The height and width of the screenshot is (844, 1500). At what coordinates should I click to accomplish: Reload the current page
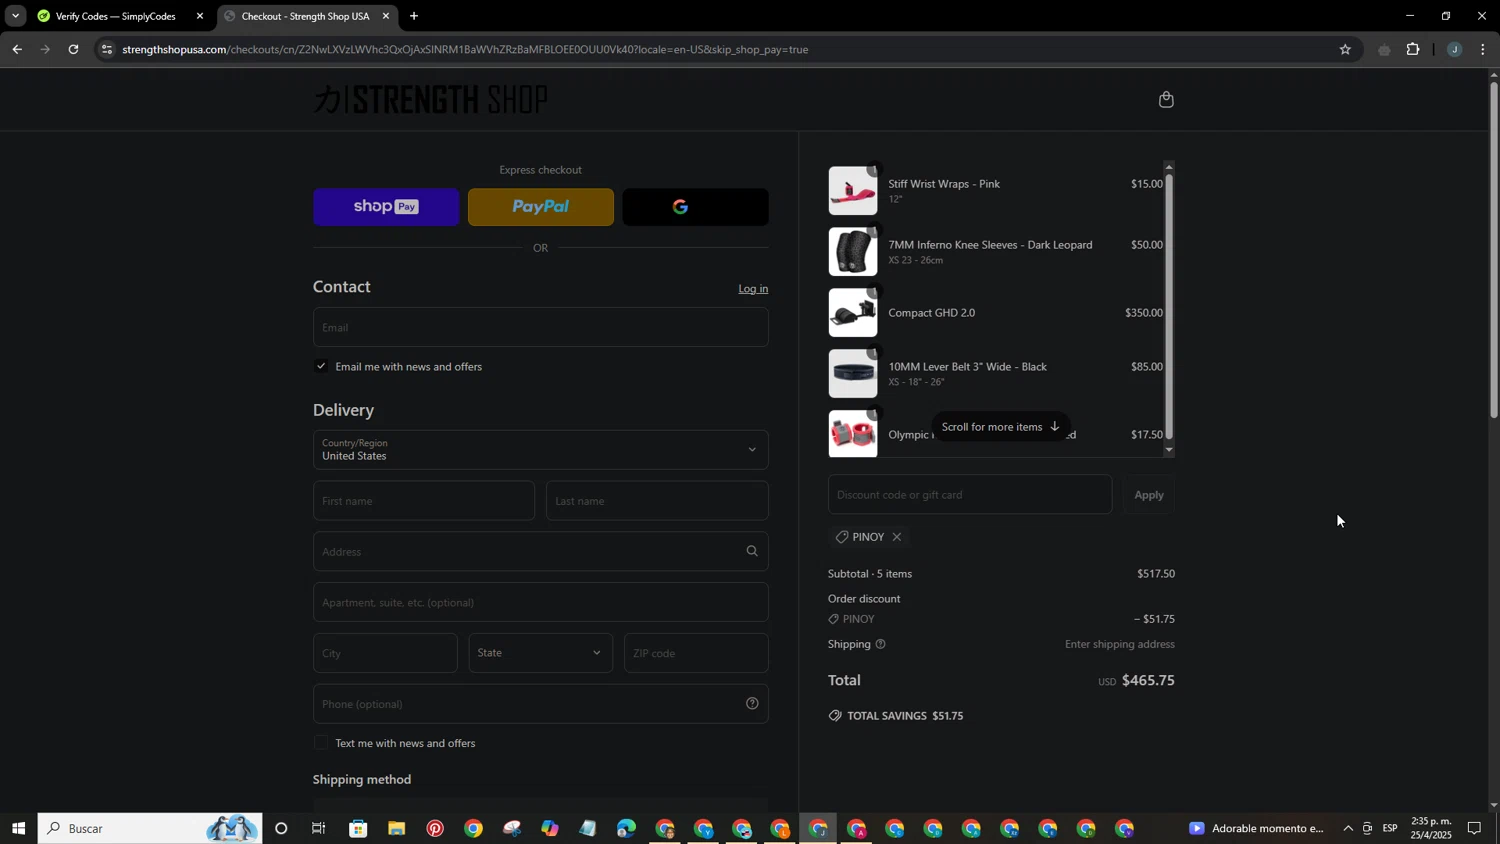click(73, 49)
